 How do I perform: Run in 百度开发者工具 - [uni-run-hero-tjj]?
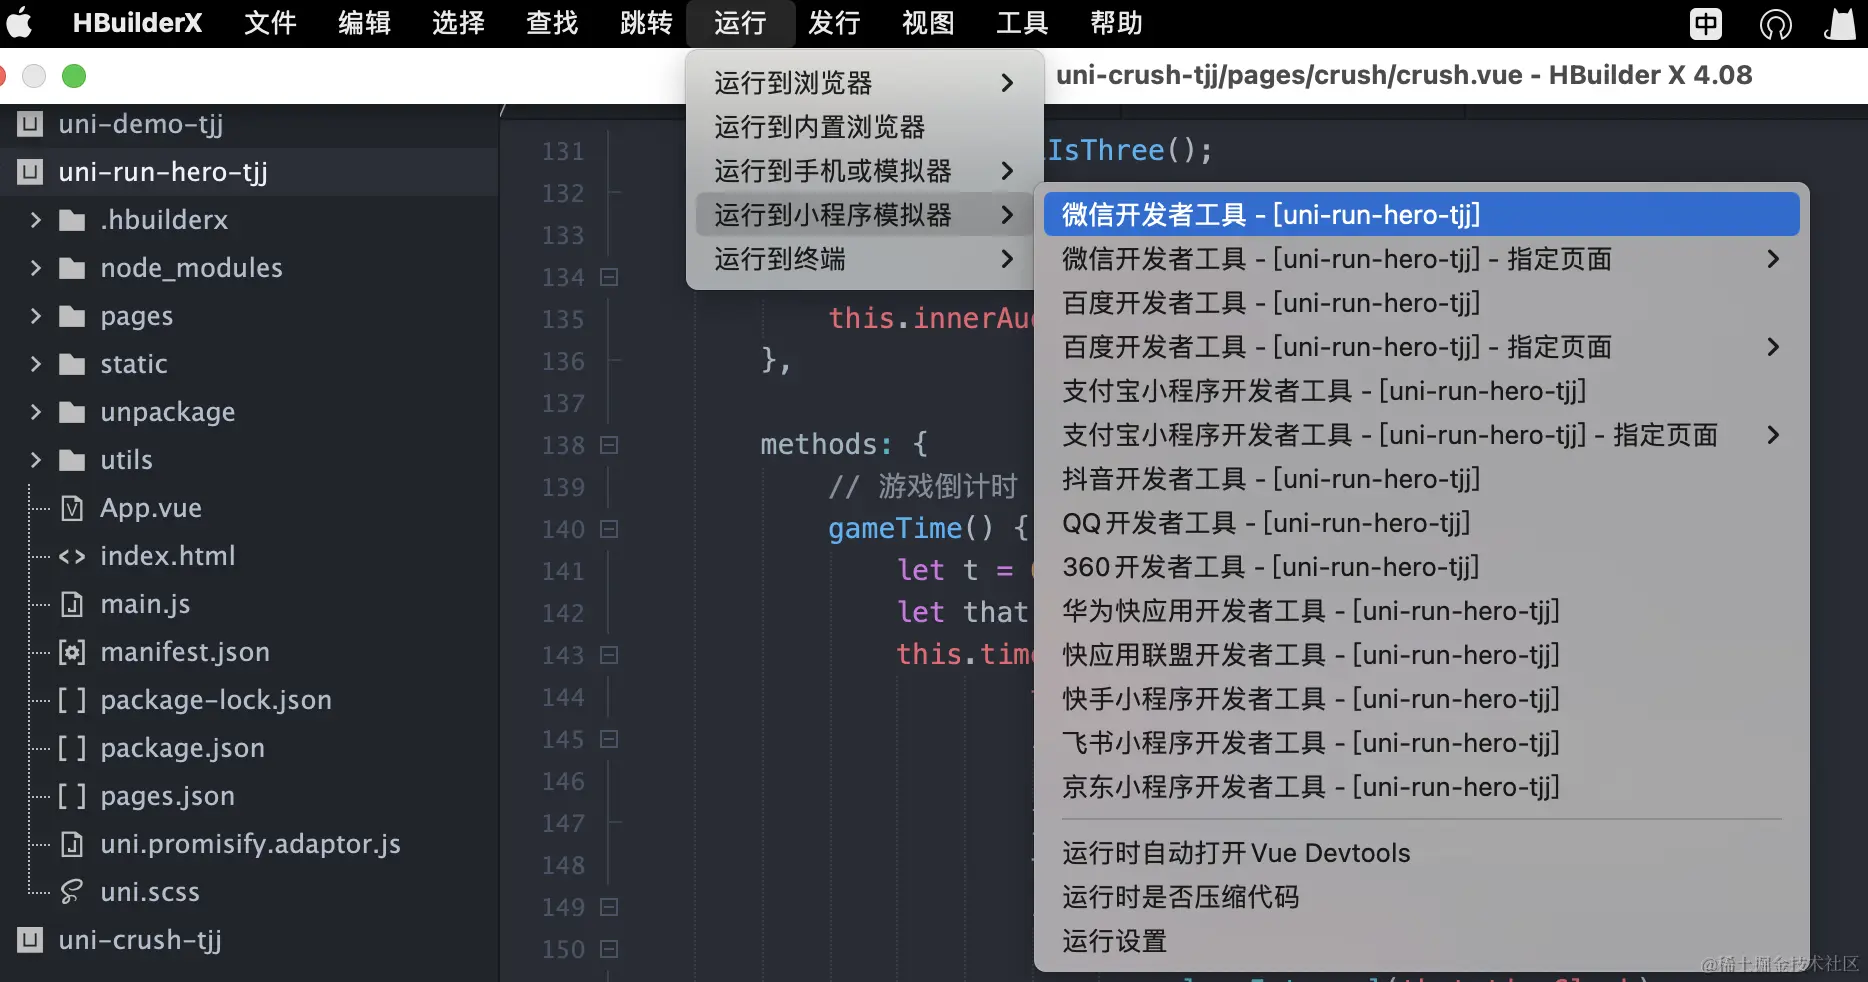pos(1421,303)
